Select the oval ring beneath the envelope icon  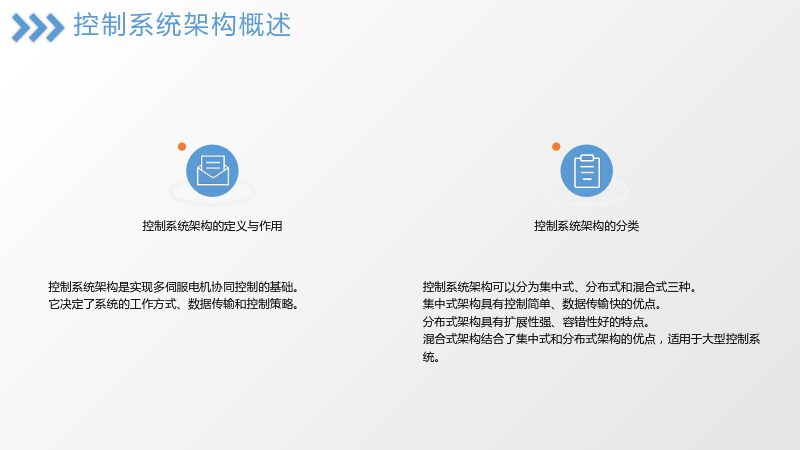point(212,193)
